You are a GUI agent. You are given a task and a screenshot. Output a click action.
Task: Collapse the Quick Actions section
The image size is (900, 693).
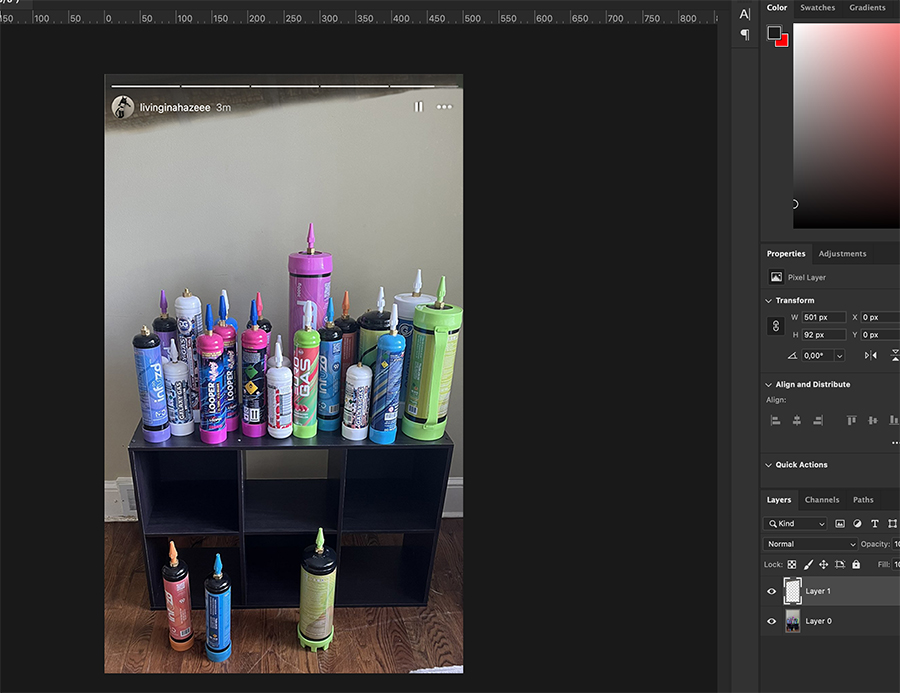coord(769,465)
